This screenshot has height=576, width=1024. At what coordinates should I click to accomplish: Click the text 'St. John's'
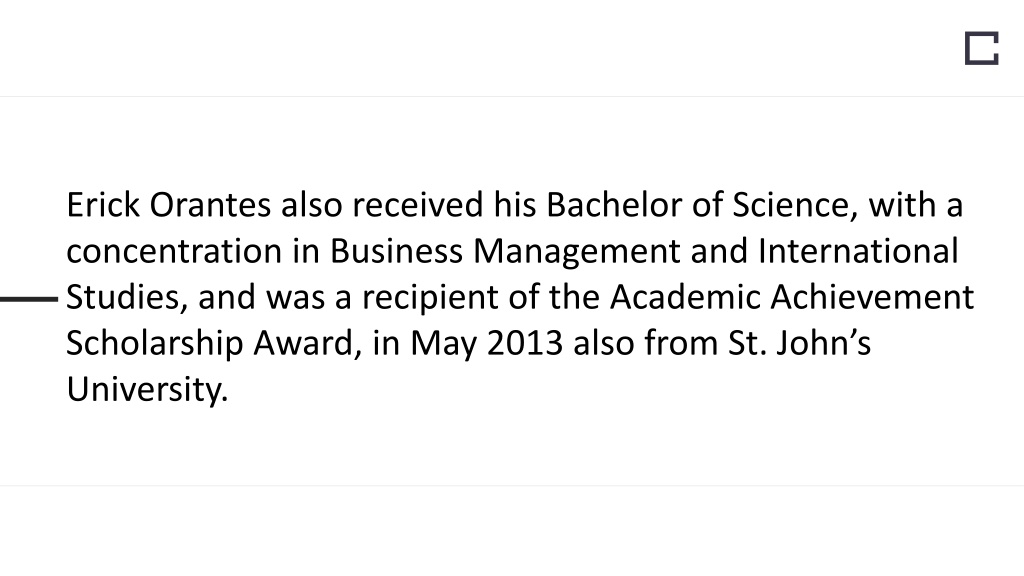click(799, 344)
